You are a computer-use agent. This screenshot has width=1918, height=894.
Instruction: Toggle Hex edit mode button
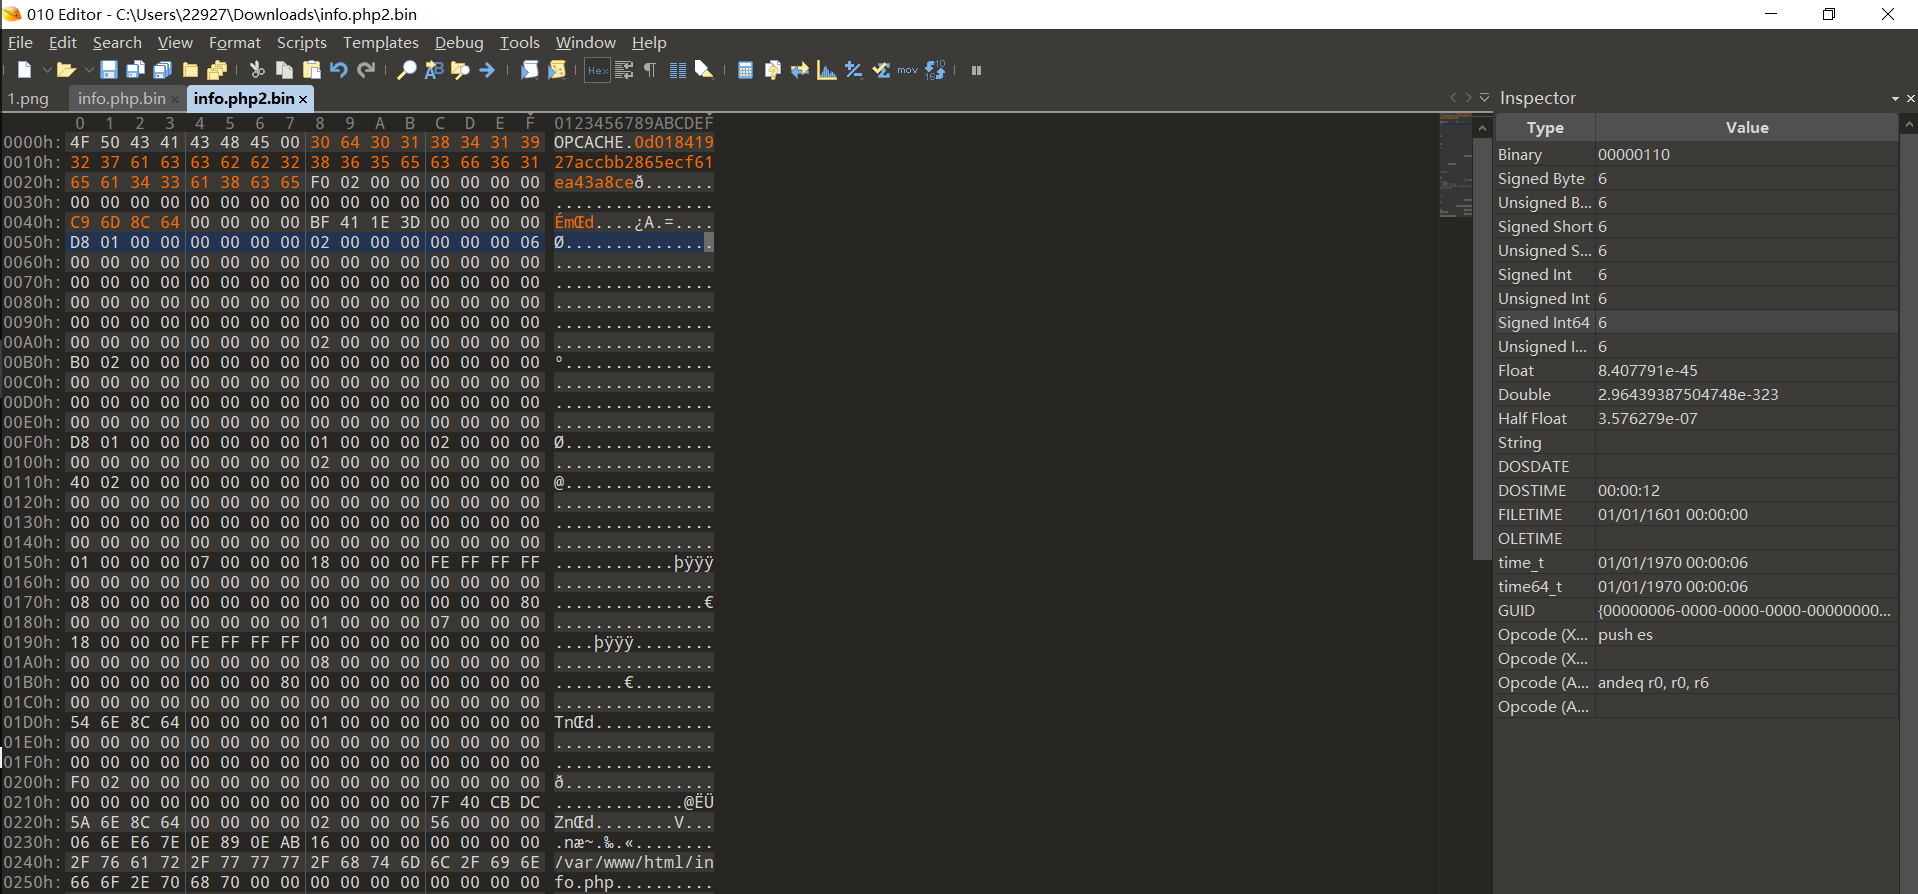(x=597, y=70)
